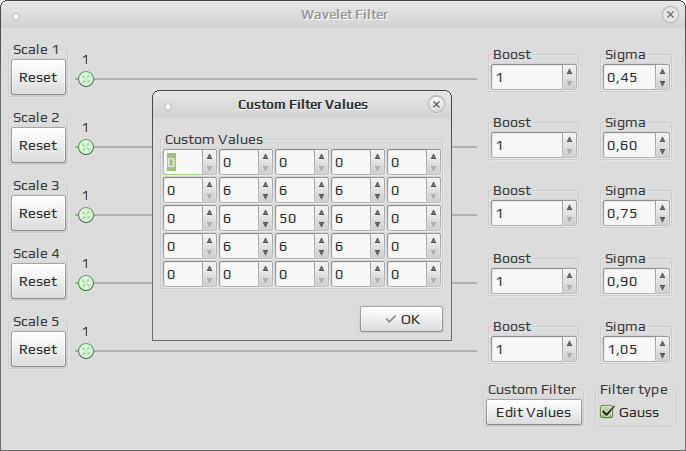The image size is (686, 451).
Task: Increase first row third column value 0
Action: tap(322, 157)
